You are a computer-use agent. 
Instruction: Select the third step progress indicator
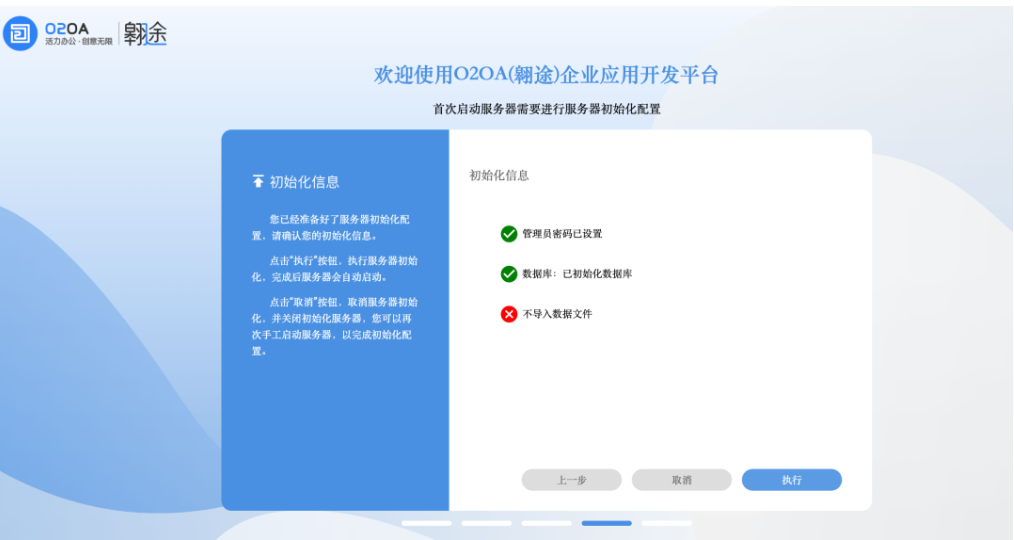546,523
